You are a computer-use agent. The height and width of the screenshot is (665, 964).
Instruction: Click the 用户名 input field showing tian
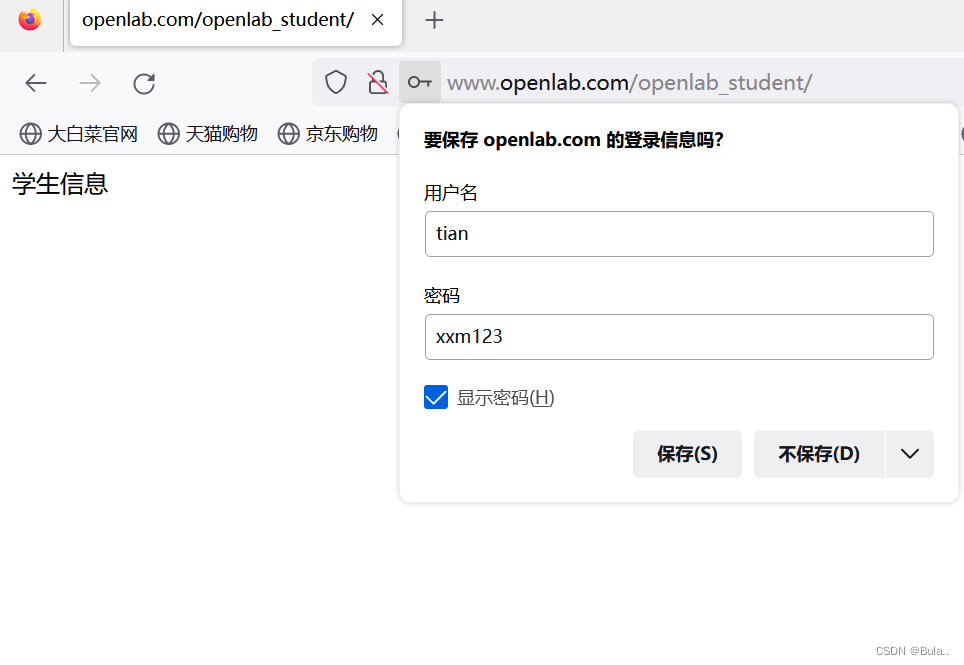(679, 233)
